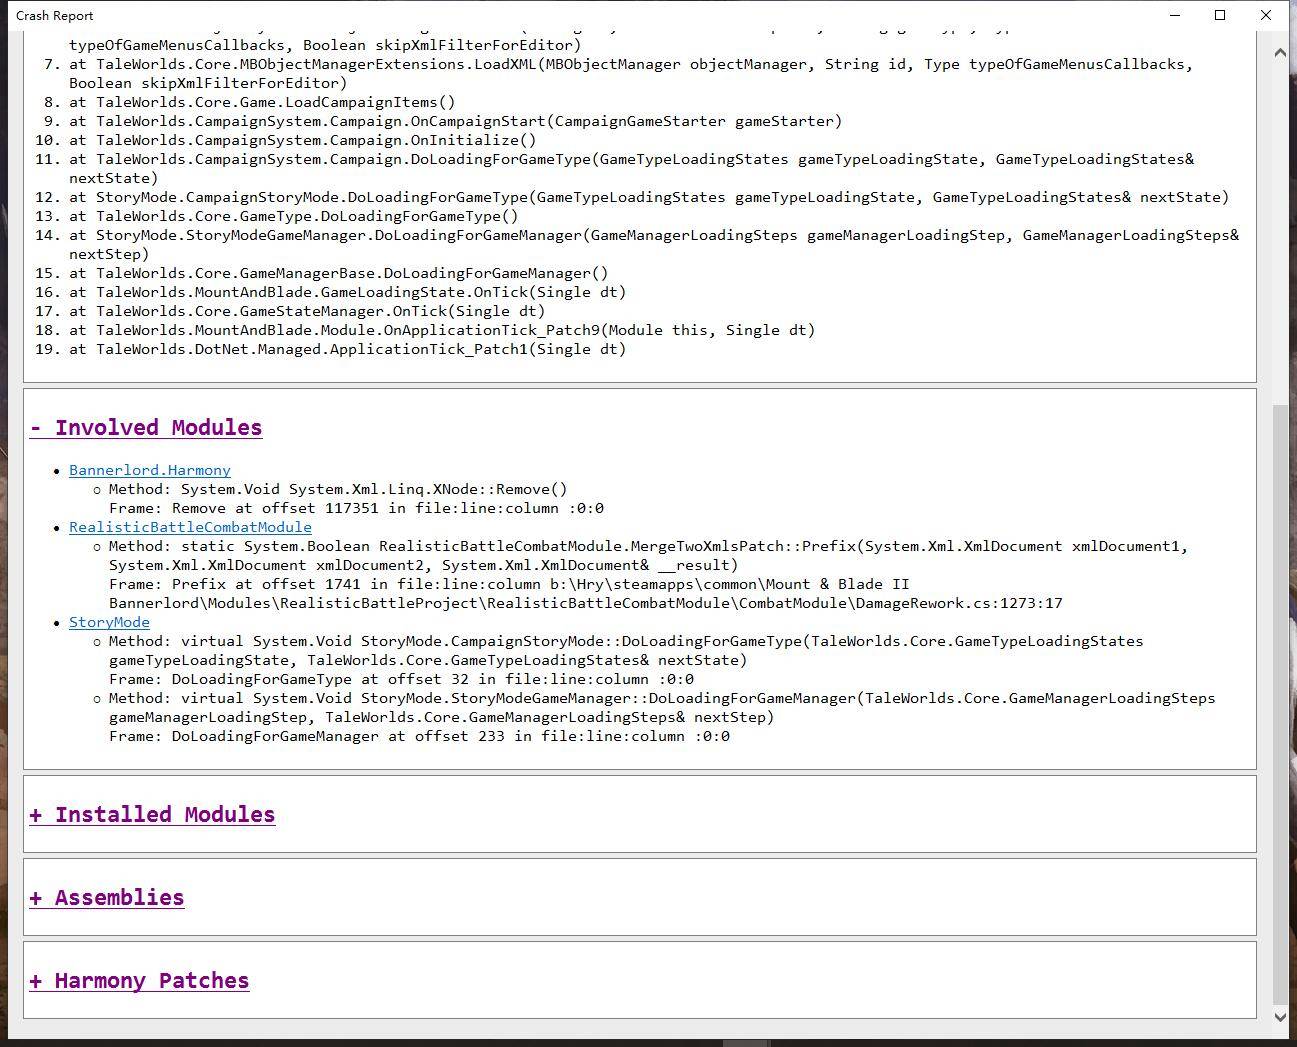Open the Bannerlord.Harmony module link
1297x1047 pixels.
[x=150, y=470]
